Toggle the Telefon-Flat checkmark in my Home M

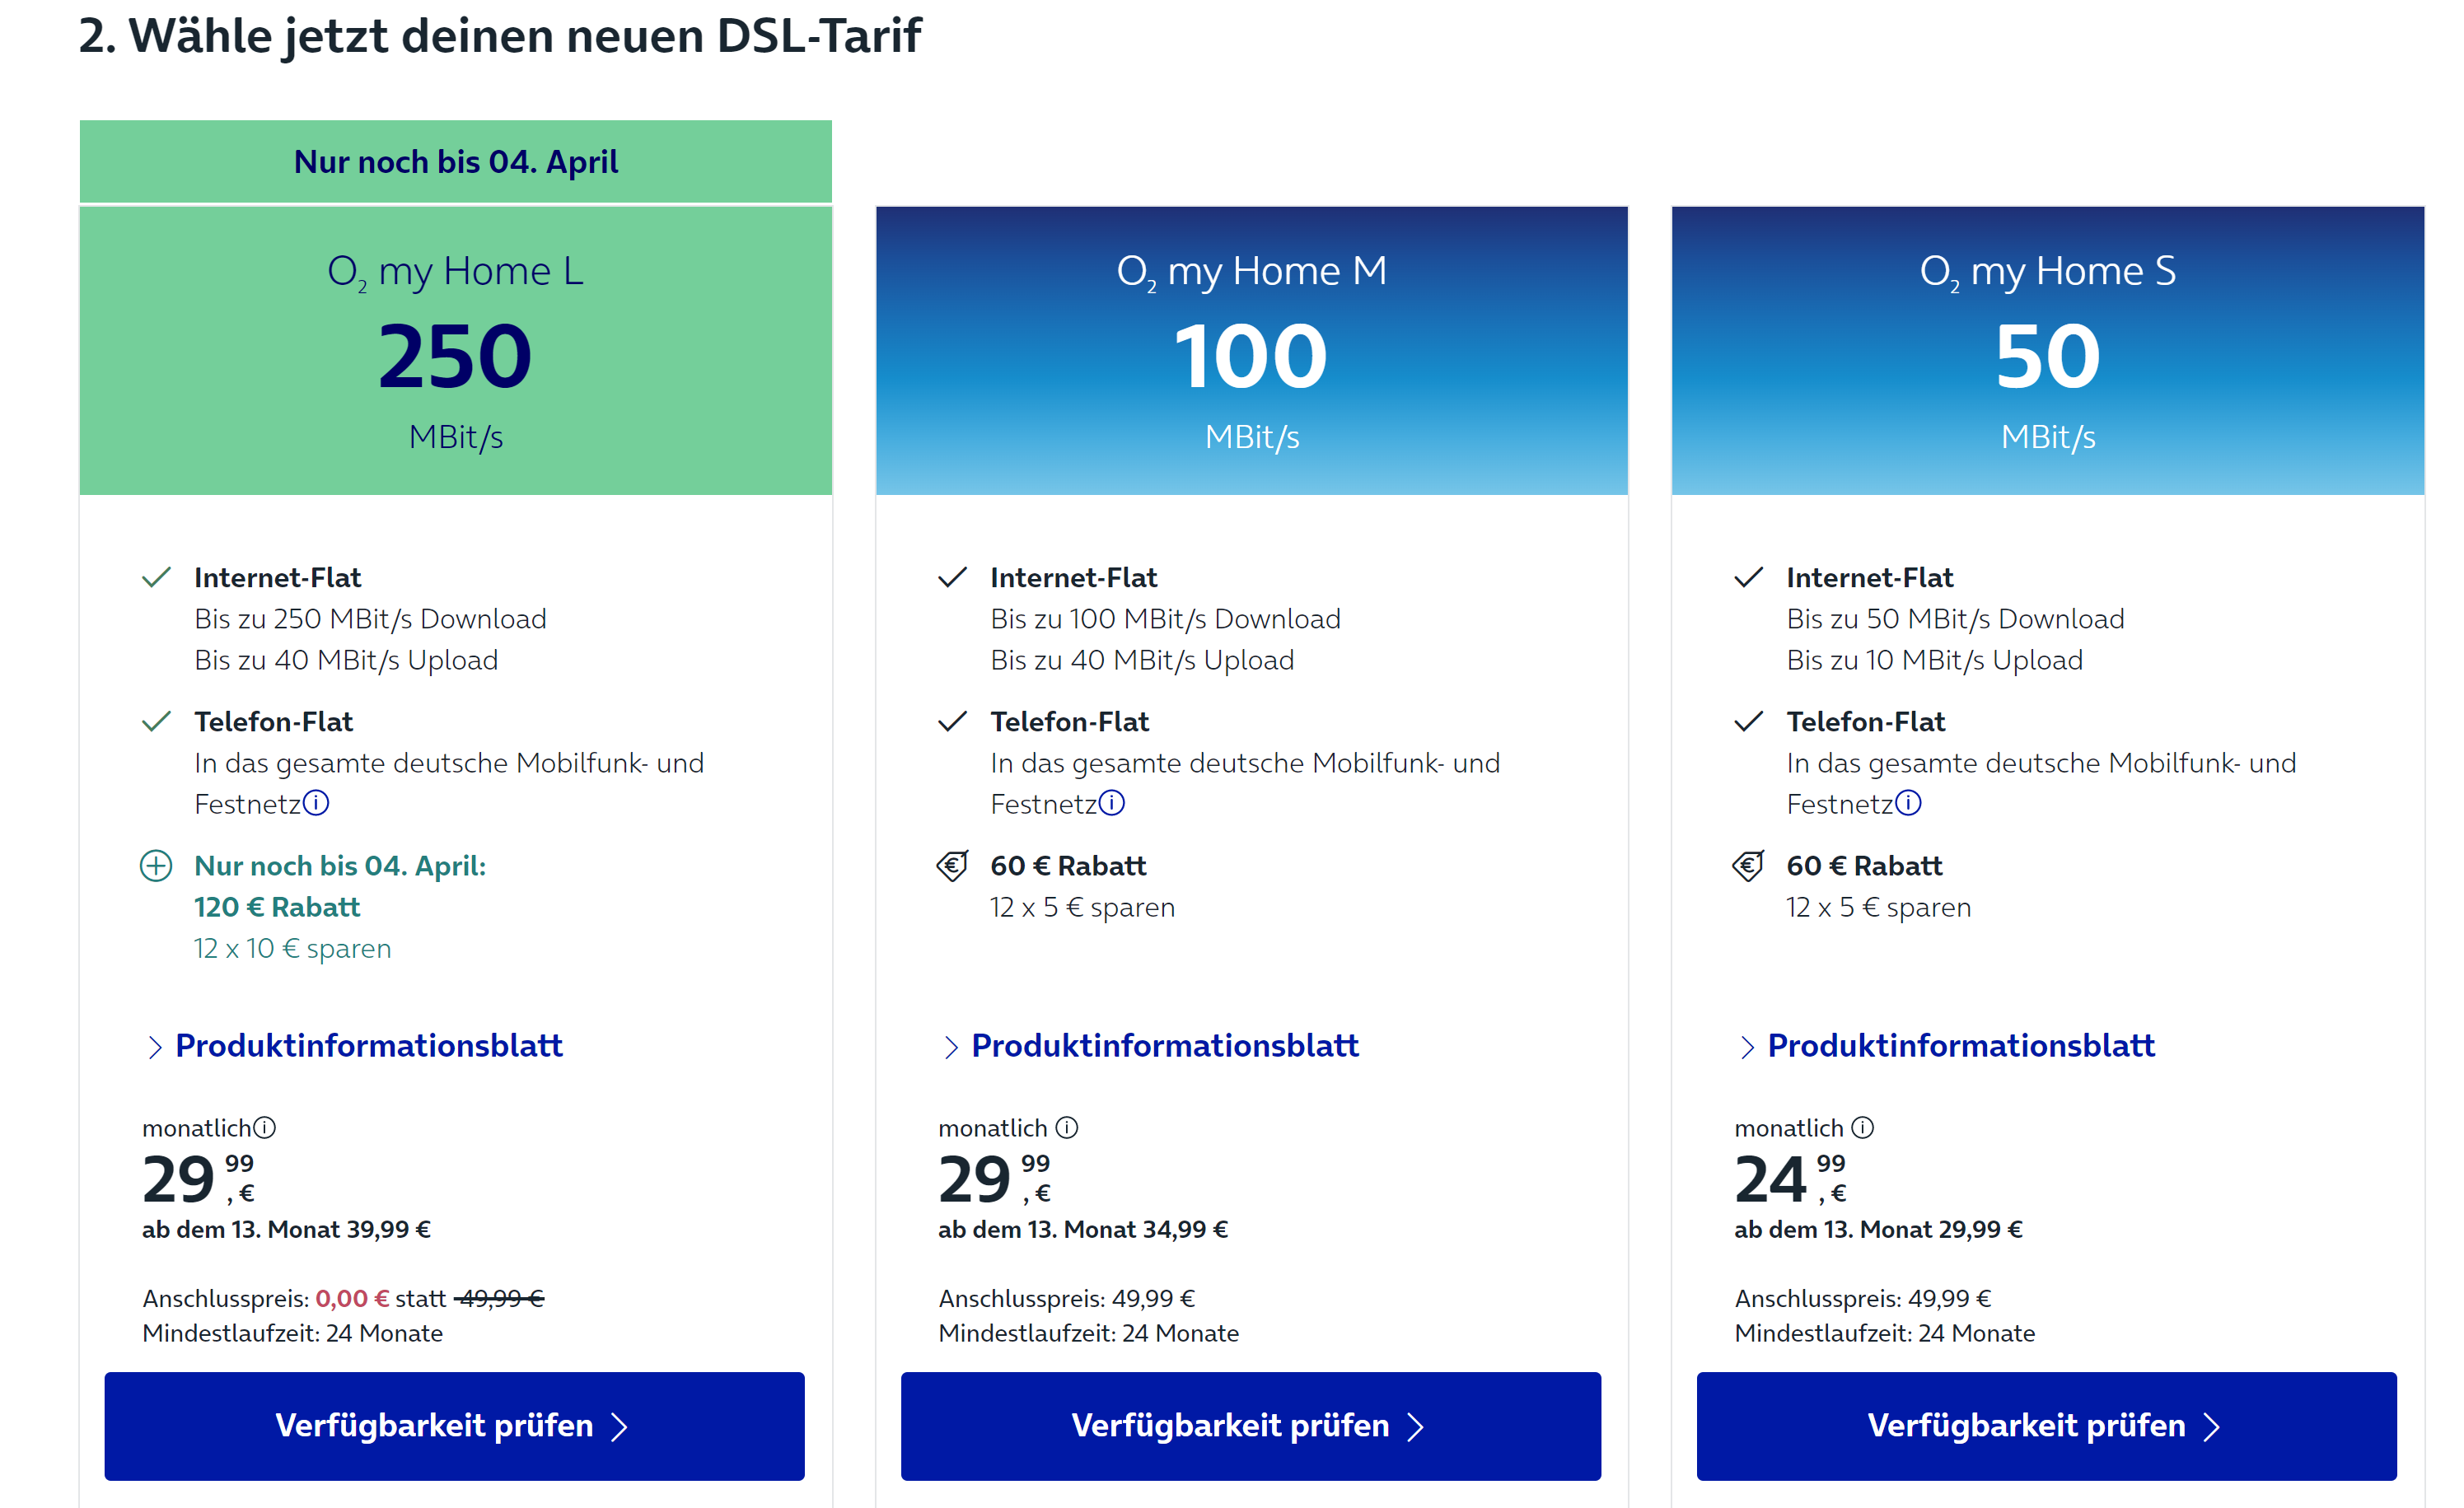click(954, 721)
